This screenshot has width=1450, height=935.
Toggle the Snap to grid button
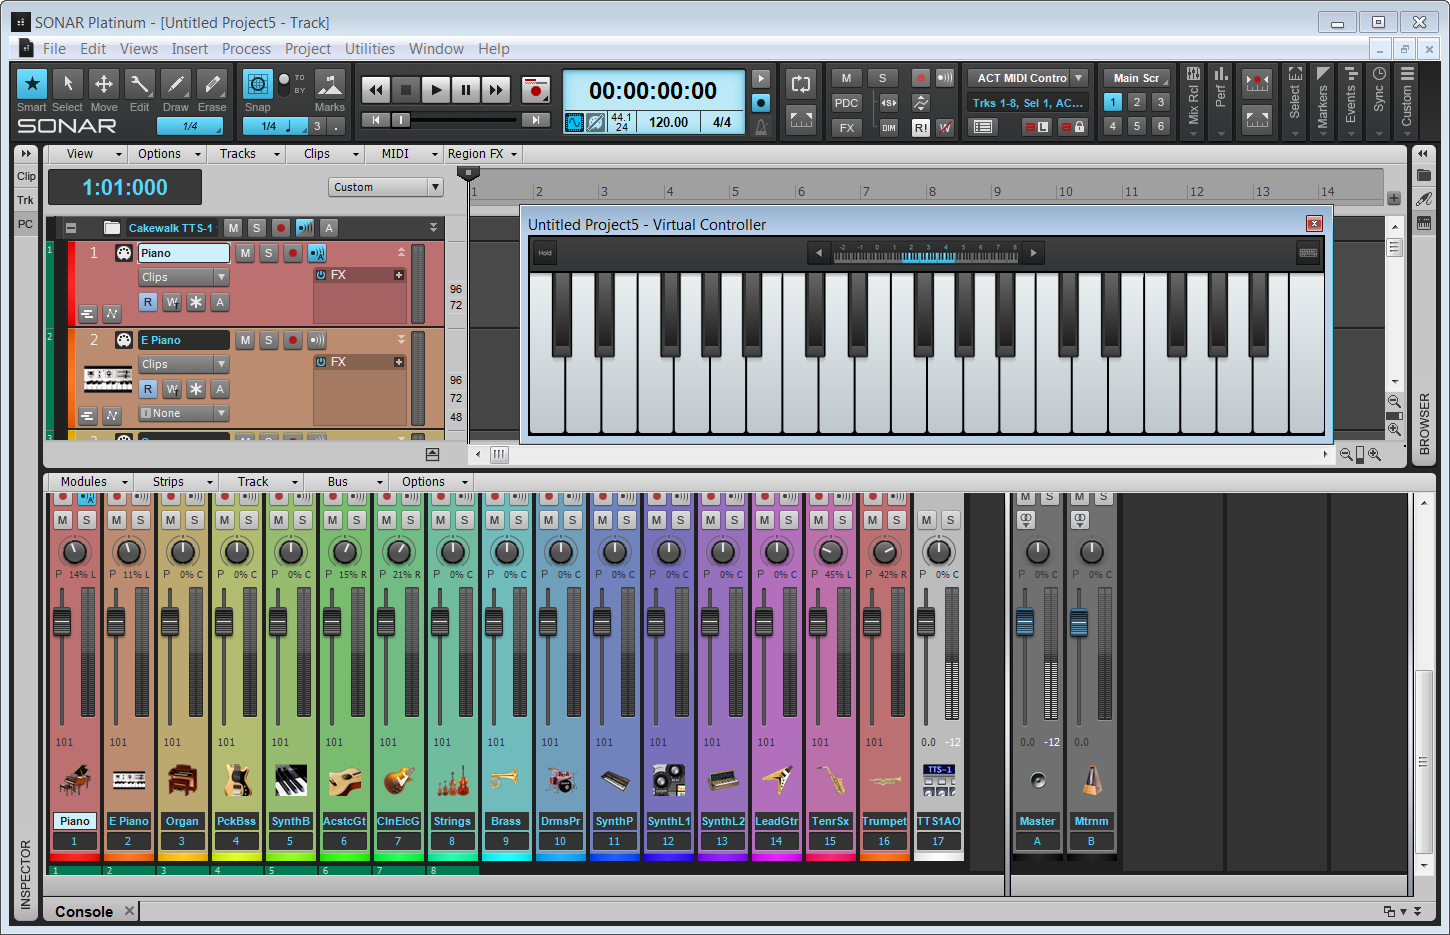point(258,84)
